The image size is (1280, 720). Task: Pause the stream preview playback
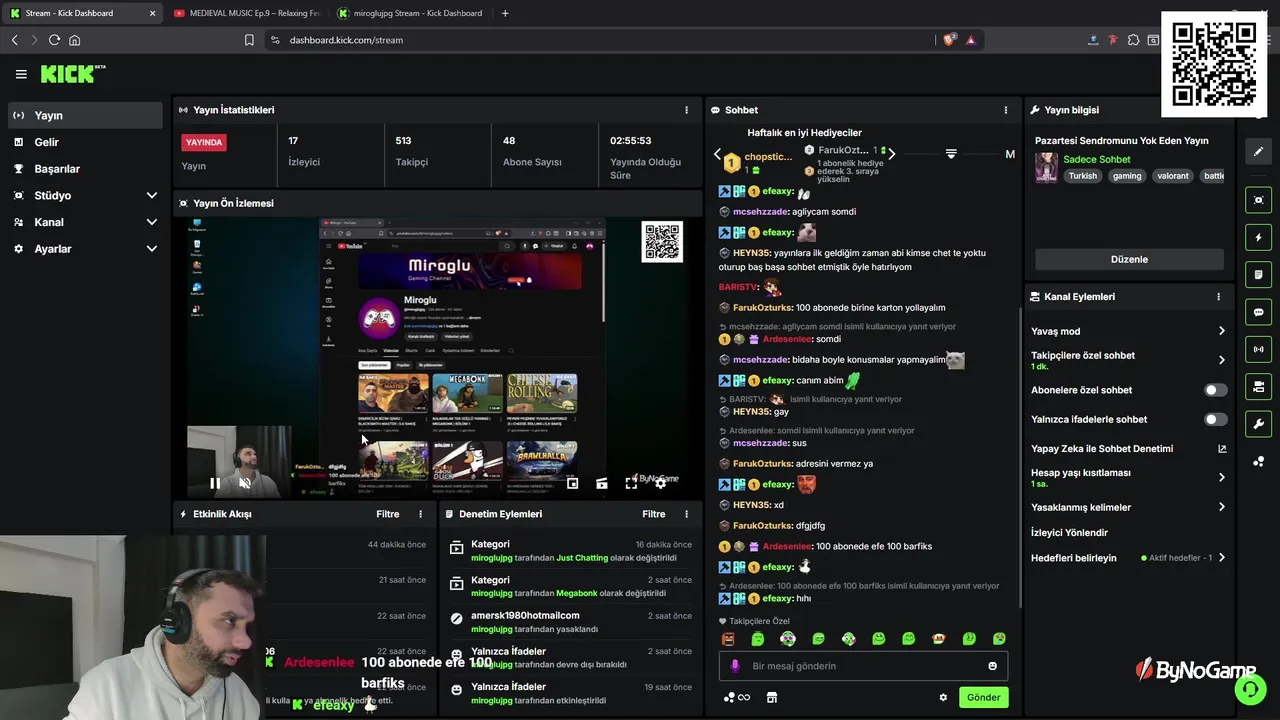(x=215, y=483)
